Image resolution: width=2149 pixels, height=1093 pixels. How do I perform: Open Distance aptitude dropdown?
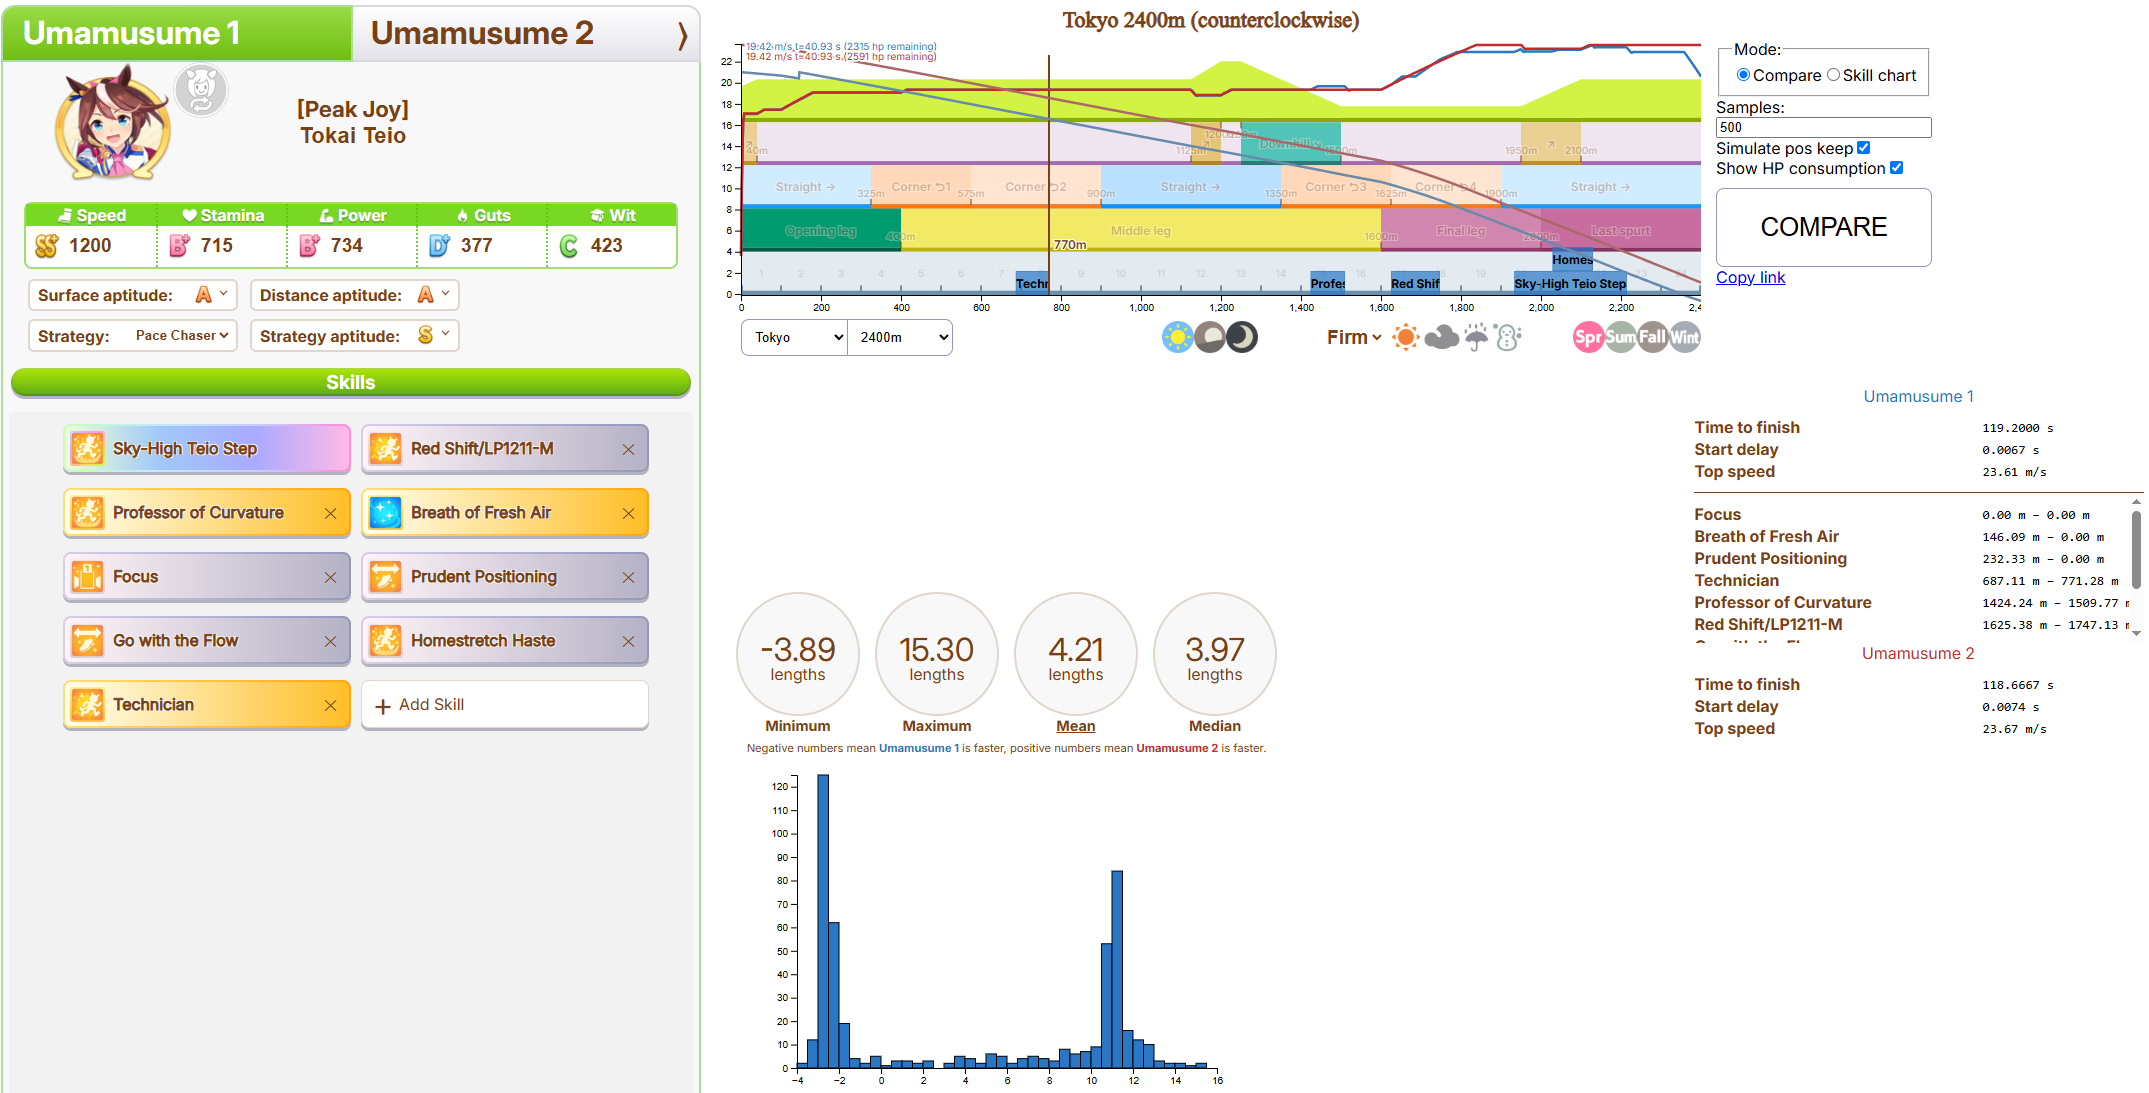(433, 295)
